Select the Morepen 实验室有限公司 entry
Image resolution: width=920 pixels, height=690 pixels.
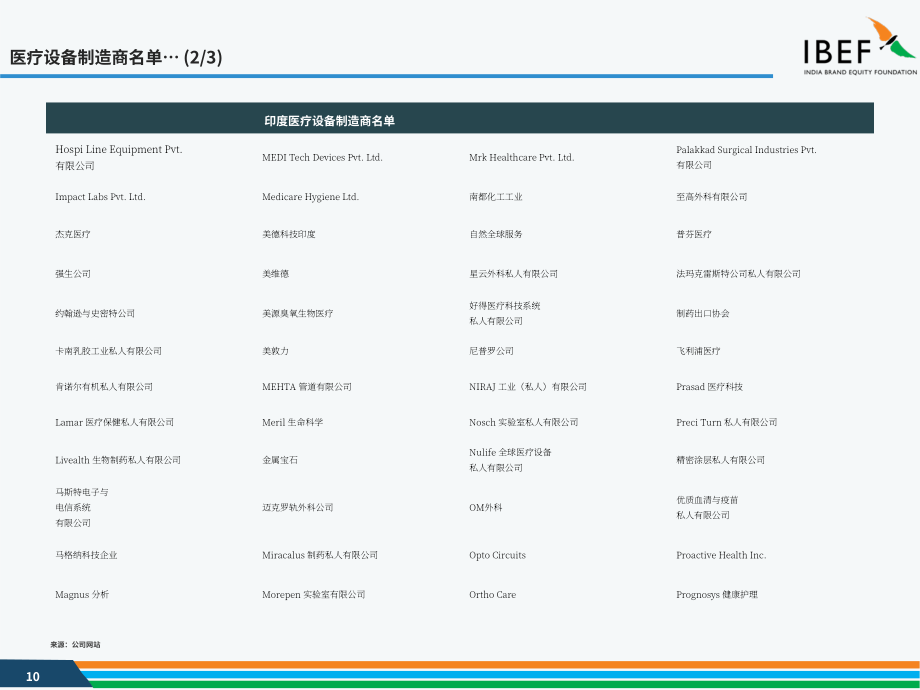pos(314,594)
